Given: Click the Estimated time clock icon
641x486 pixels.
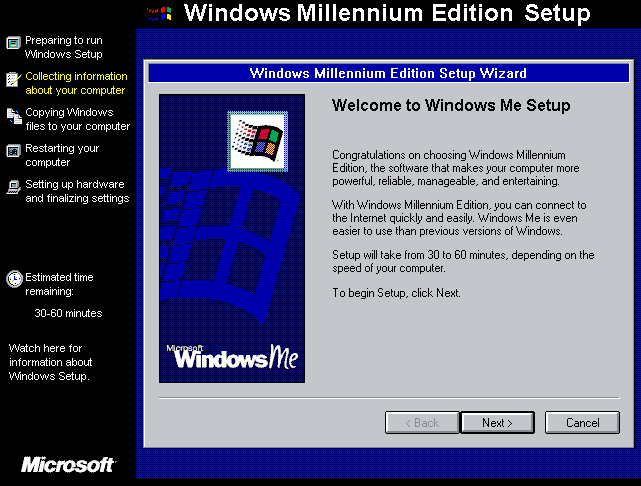Looking at the screenshot, I should [14, 279].
